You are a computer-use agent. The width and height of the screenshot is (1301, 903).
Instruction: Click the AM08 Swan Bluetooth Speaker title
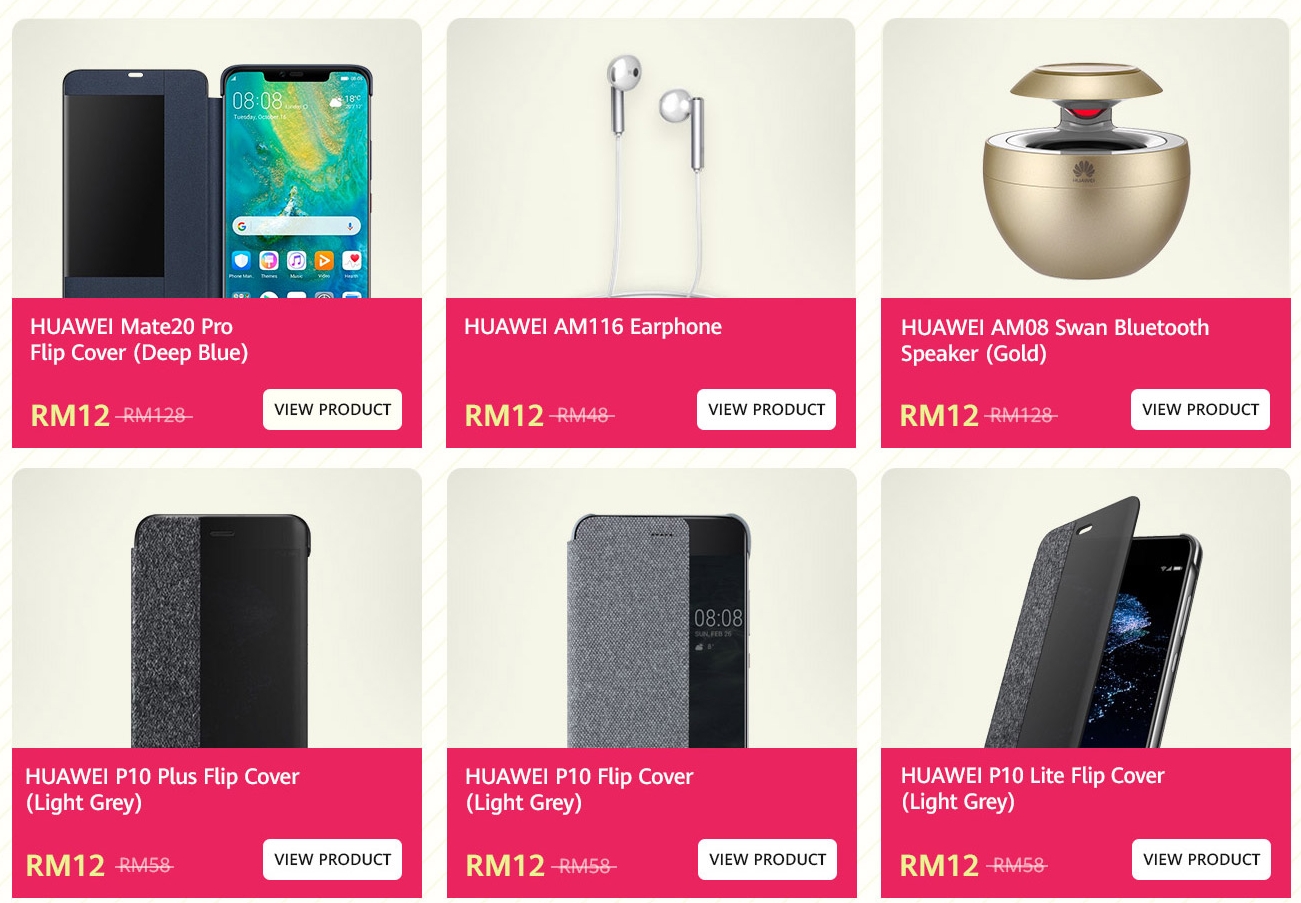(x=1055, y=340)
